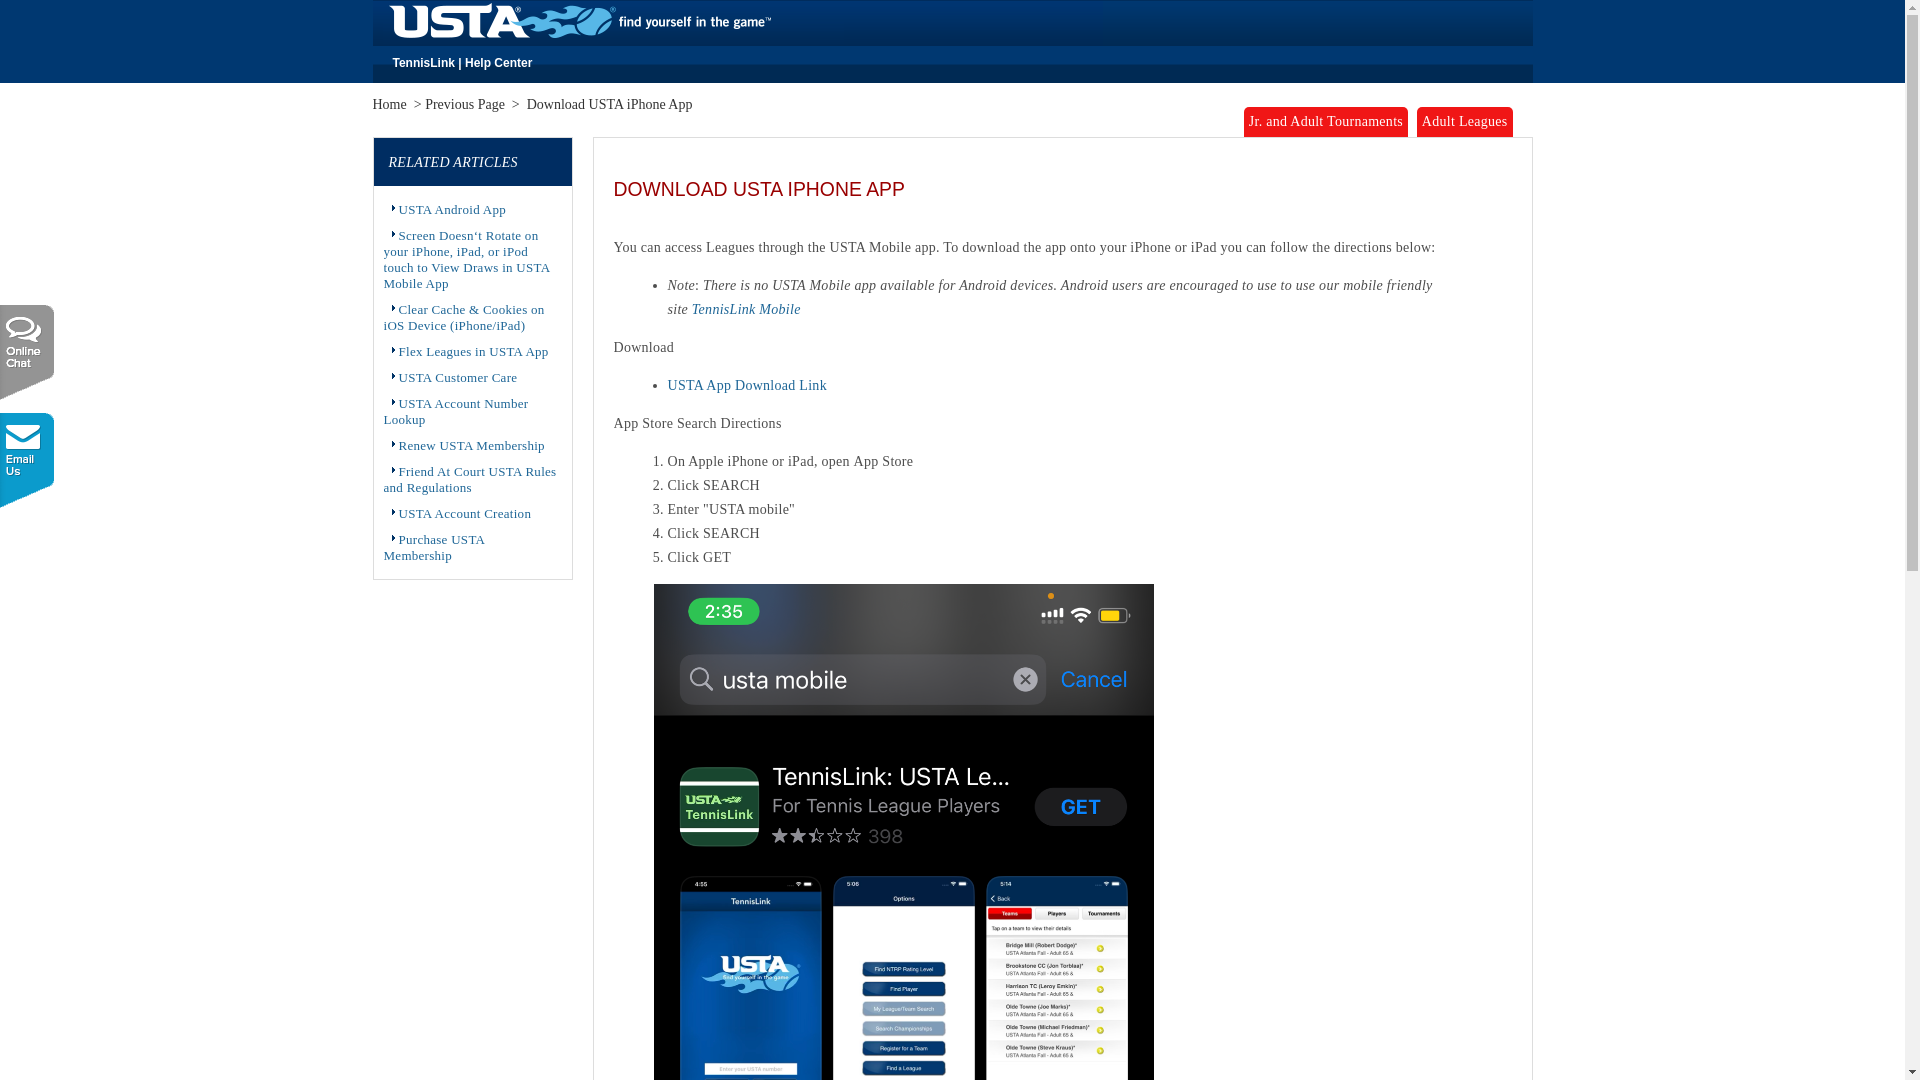Click the 'Click GET' step text

coord(699,558)
